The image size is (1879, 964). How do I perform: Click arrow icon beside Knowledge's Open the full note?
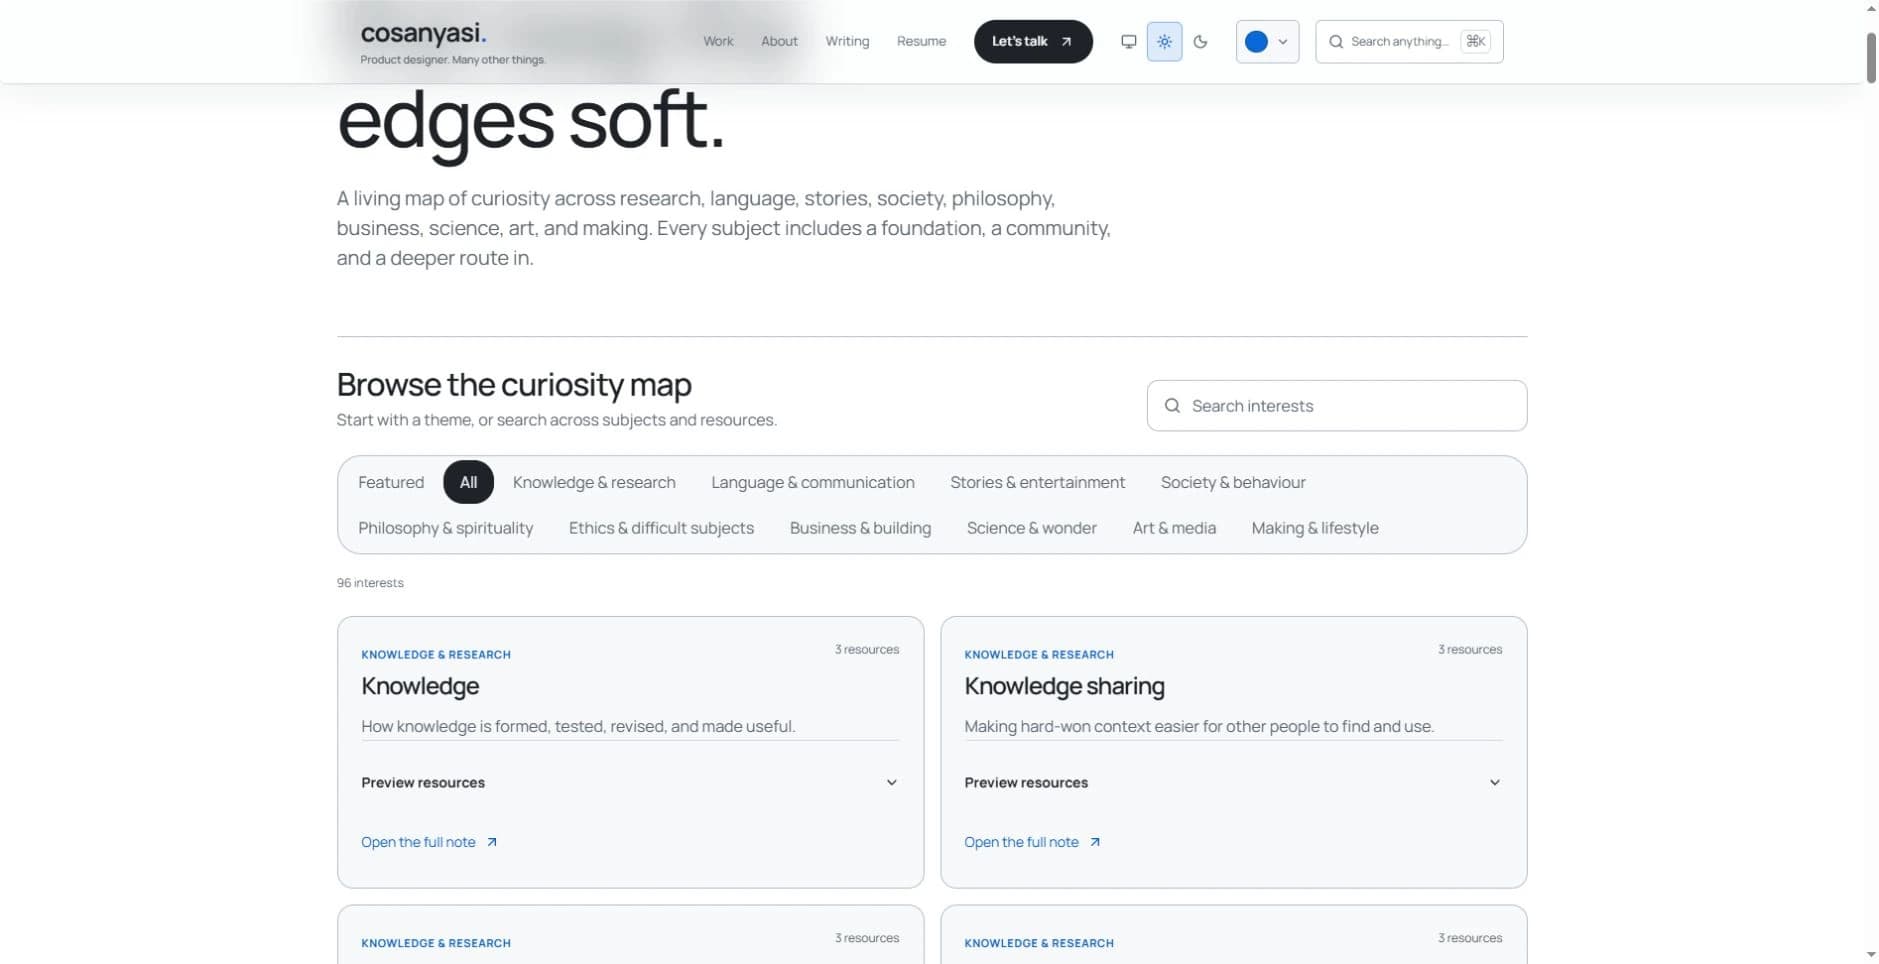pos(492,842)
